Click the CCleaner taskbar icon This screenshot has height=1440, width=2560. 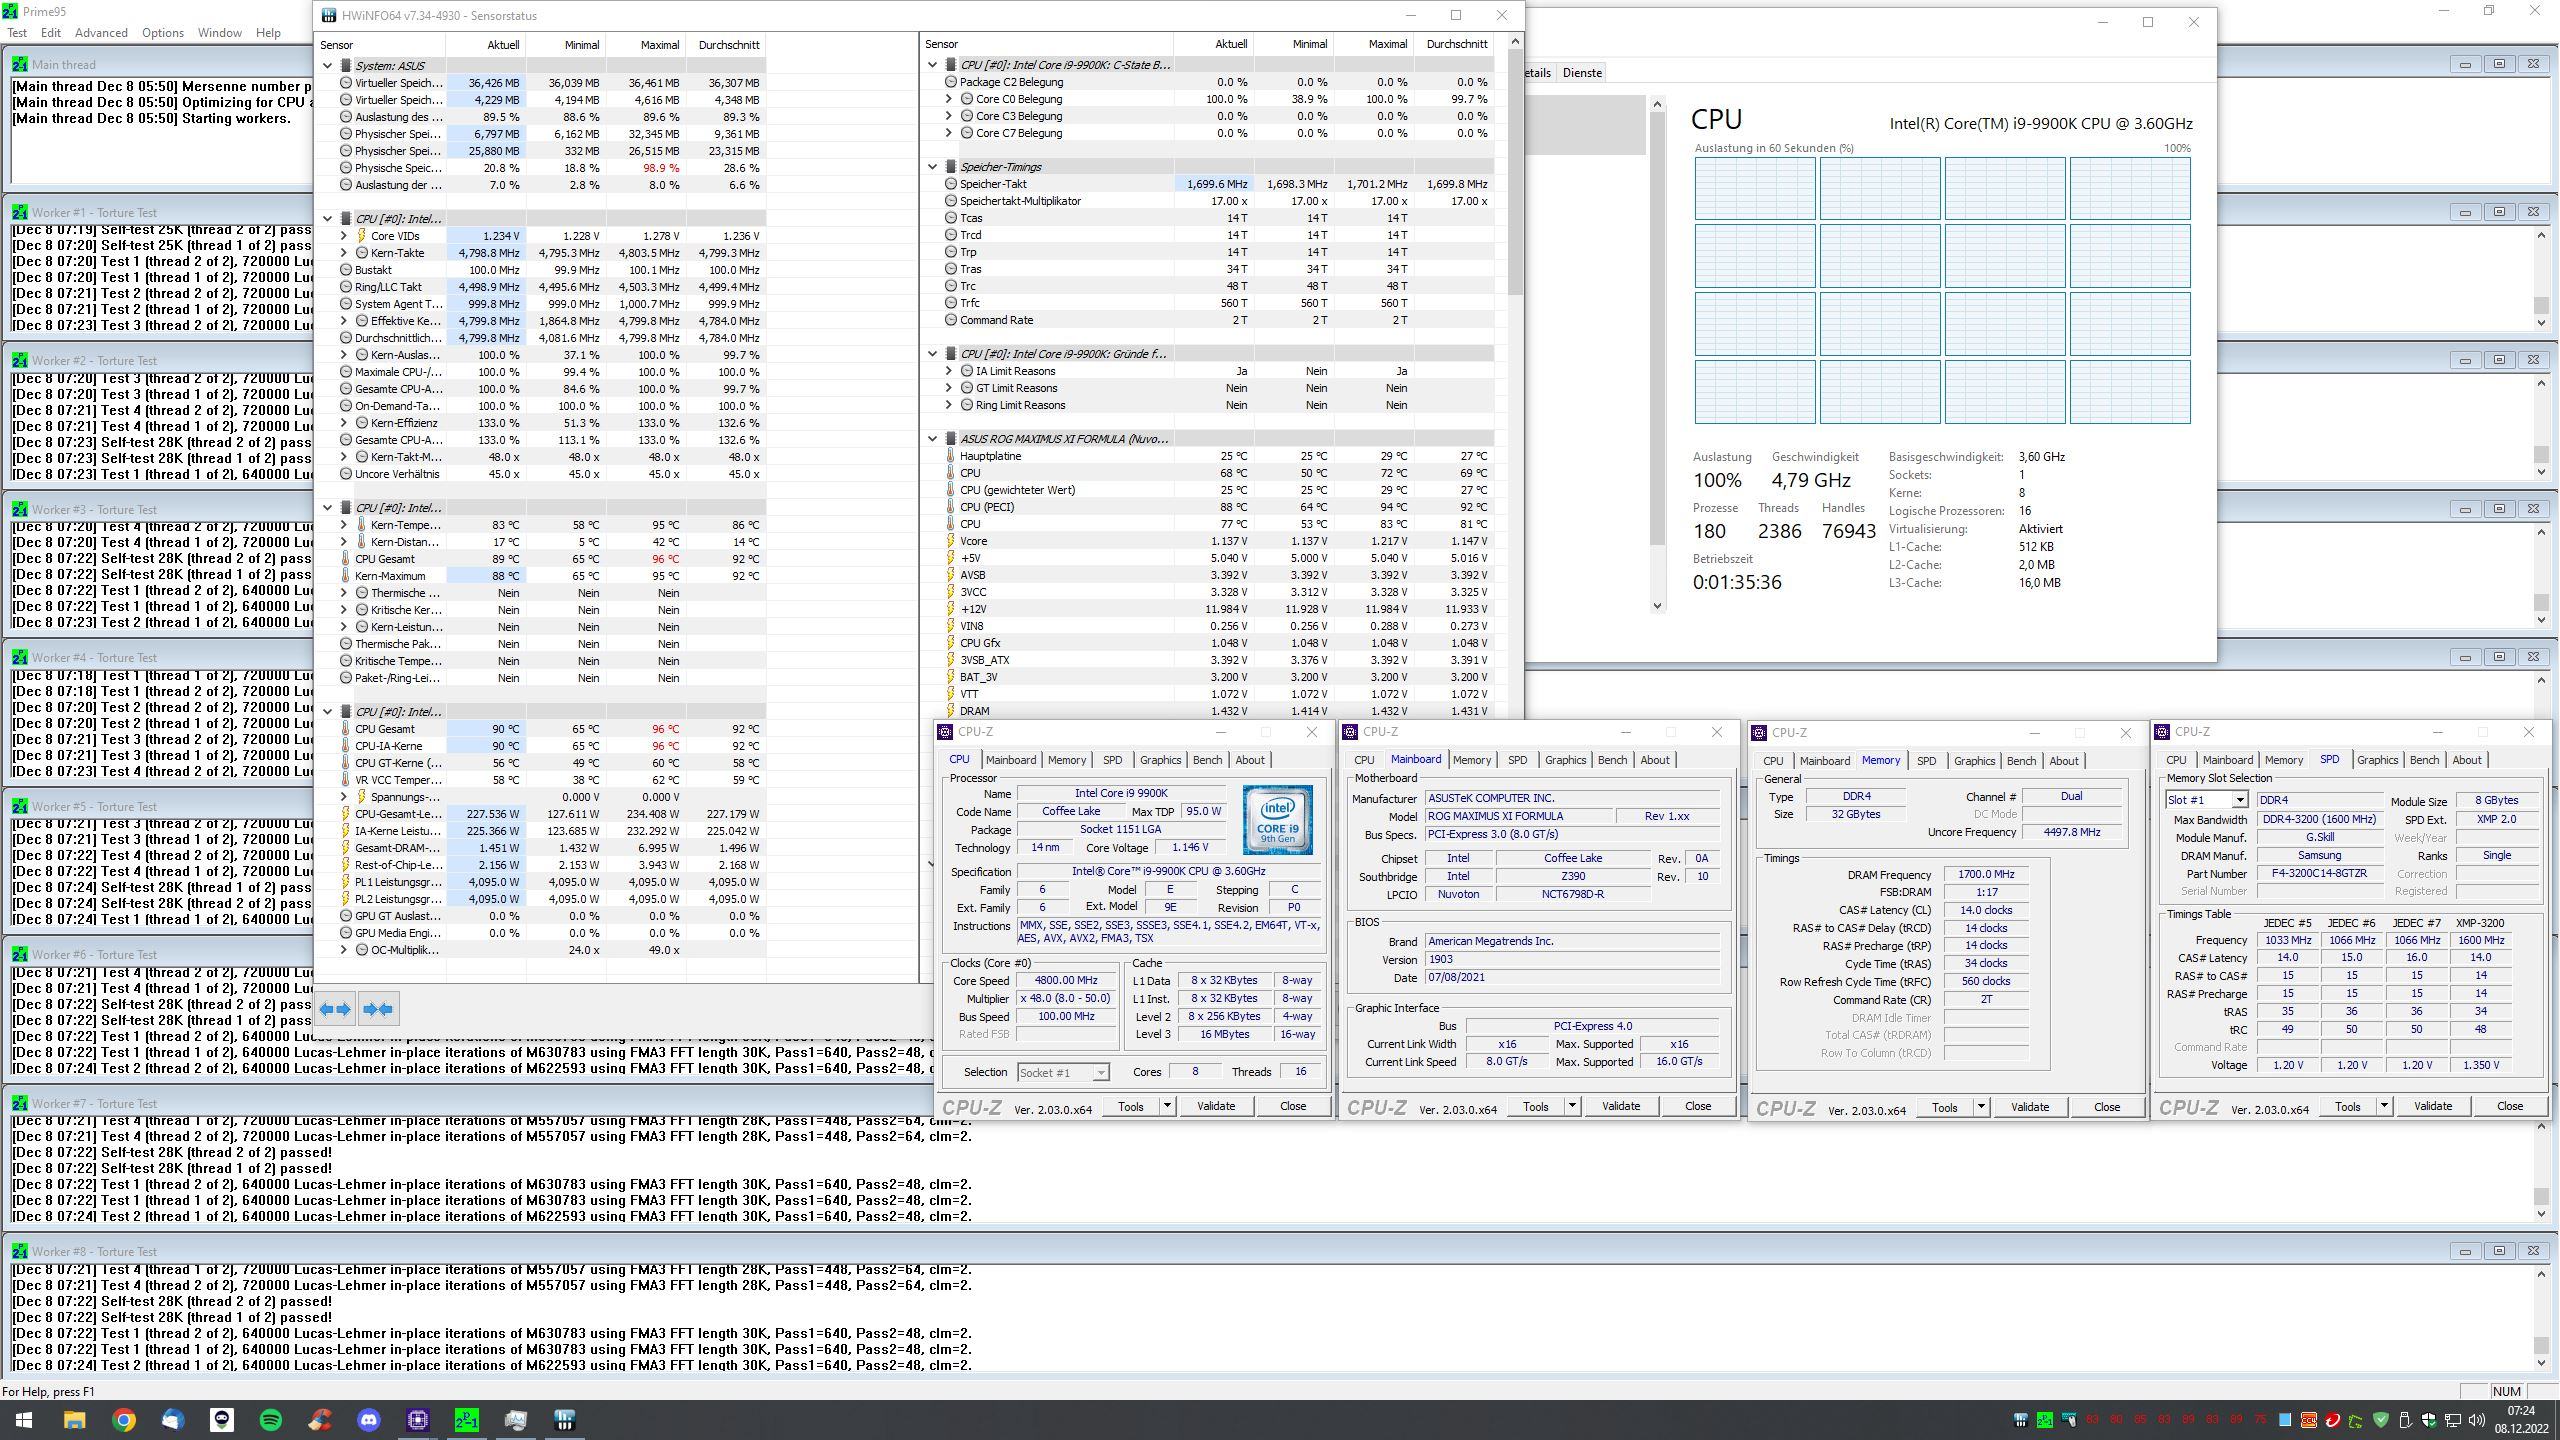tap(320, 1420)
